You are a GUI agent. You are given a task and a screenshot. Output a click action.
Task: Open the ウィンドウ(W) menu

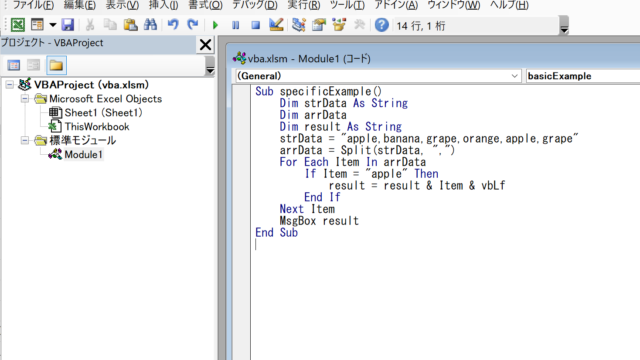(453, 5)
